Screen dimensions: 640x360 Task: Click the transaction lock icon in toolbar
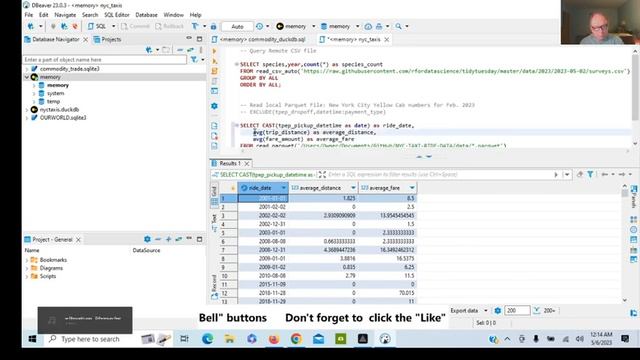tap(213, 26)
